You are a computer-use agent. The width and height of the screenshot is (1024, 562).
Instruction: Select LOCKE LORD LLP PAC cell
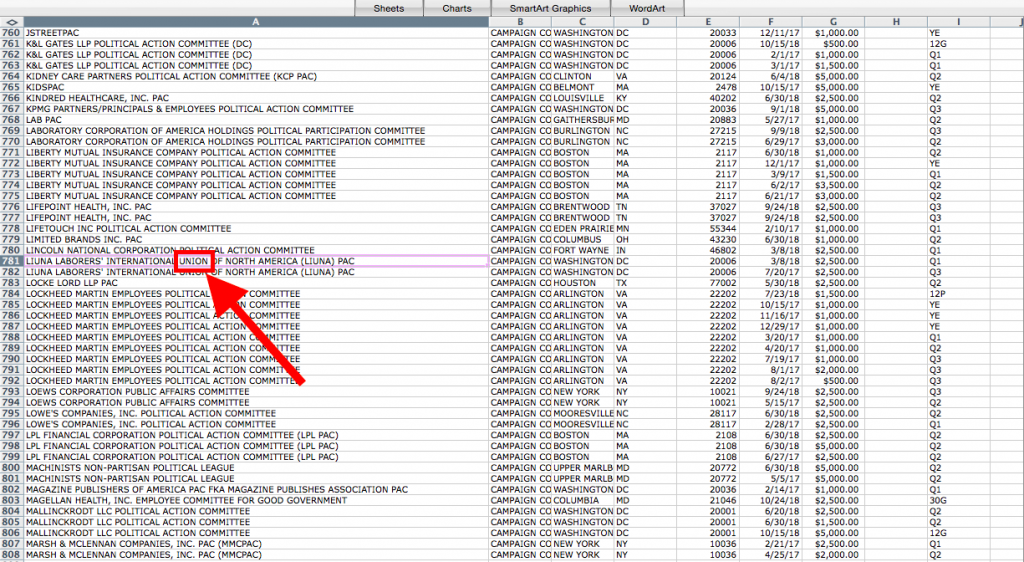coord(256,283)
